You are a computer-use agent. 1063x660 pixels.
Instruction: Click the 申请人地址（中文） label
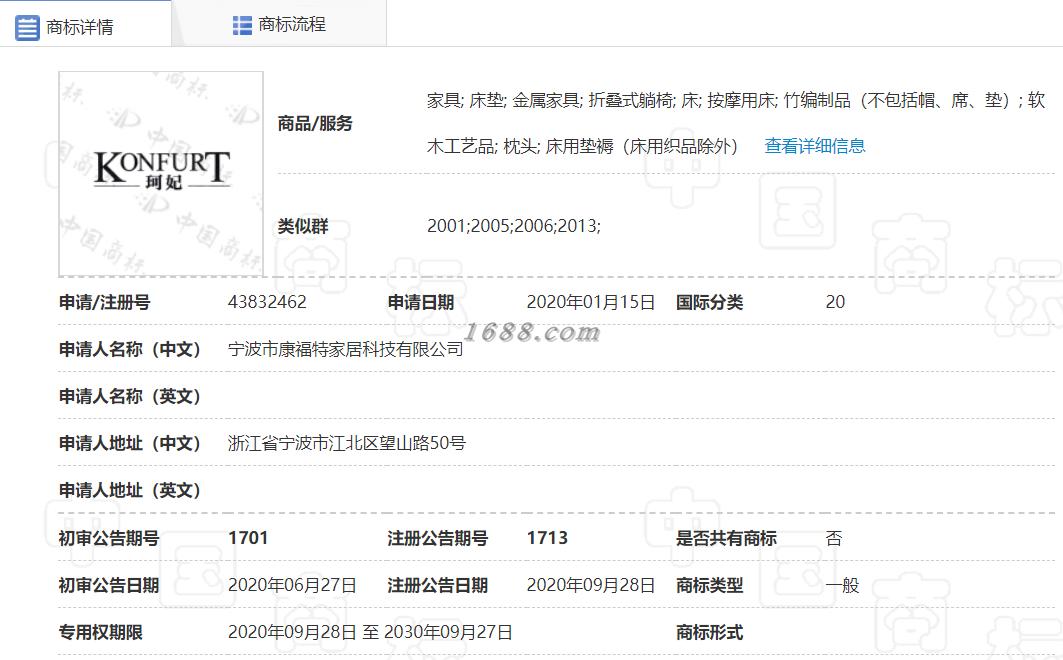(130, 443)
